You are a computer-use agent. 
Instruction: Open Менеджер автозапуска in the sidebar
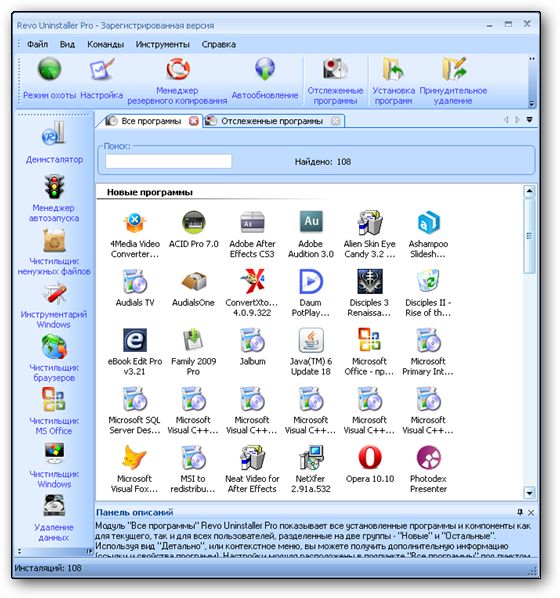54,198
